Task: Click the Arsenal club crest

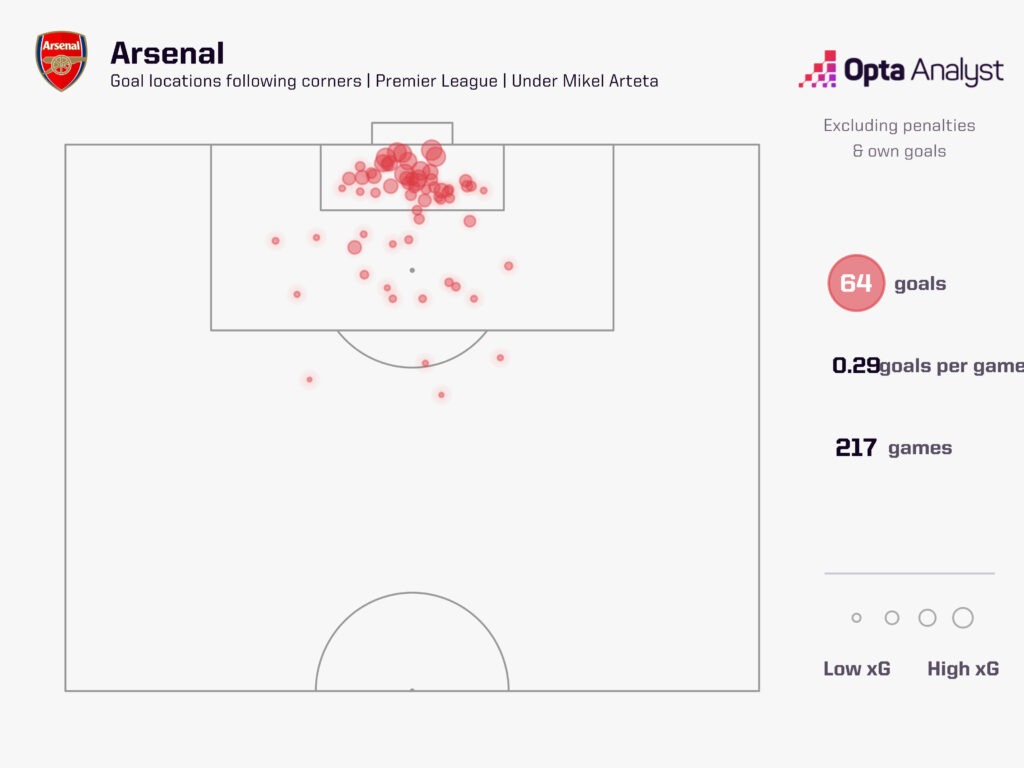Action: [x=61, y=61]
